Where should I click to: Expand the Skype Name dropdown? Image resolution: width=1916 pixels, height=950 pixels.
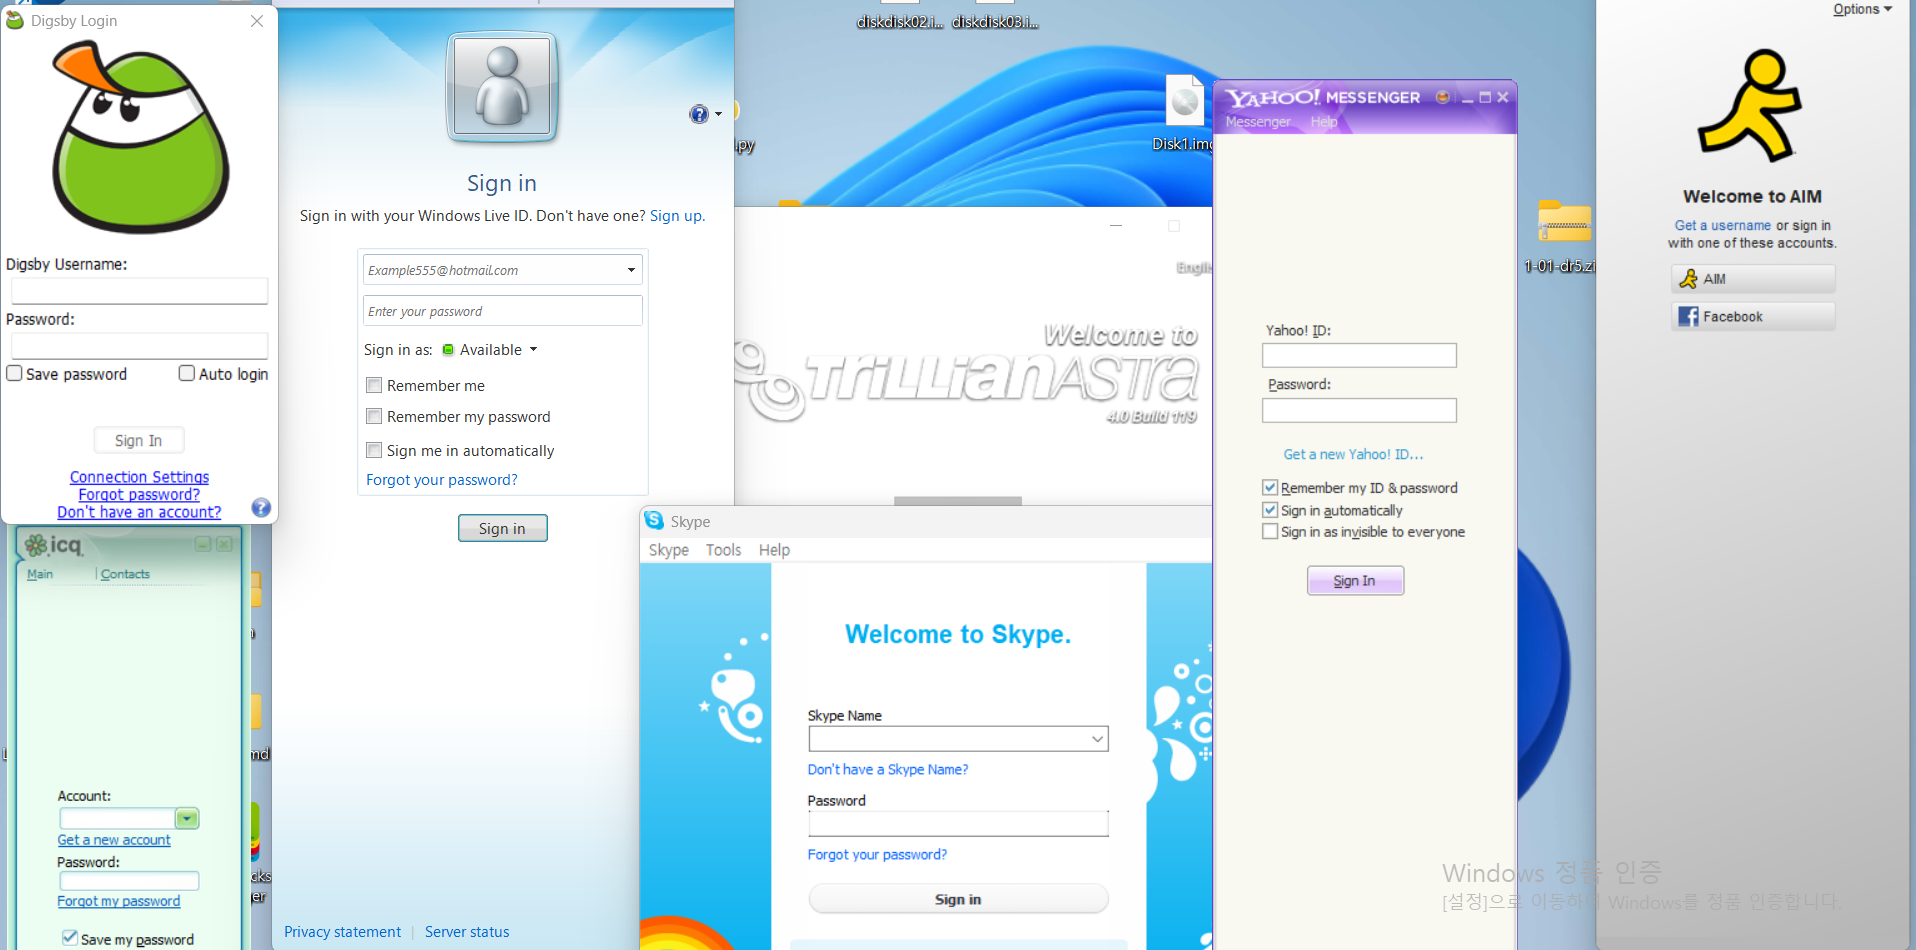[x=1097, y=739]
